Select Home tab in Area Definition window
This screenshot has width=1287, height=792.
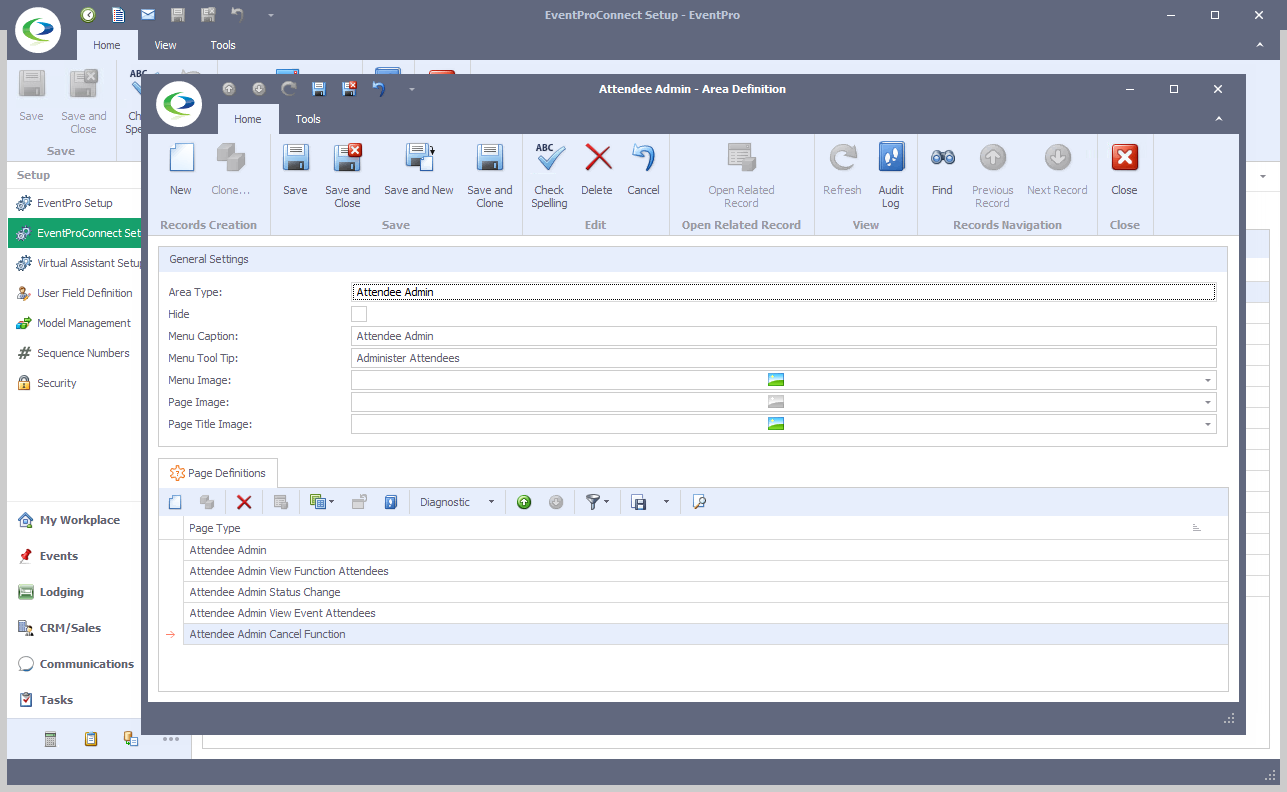[248, 119]
